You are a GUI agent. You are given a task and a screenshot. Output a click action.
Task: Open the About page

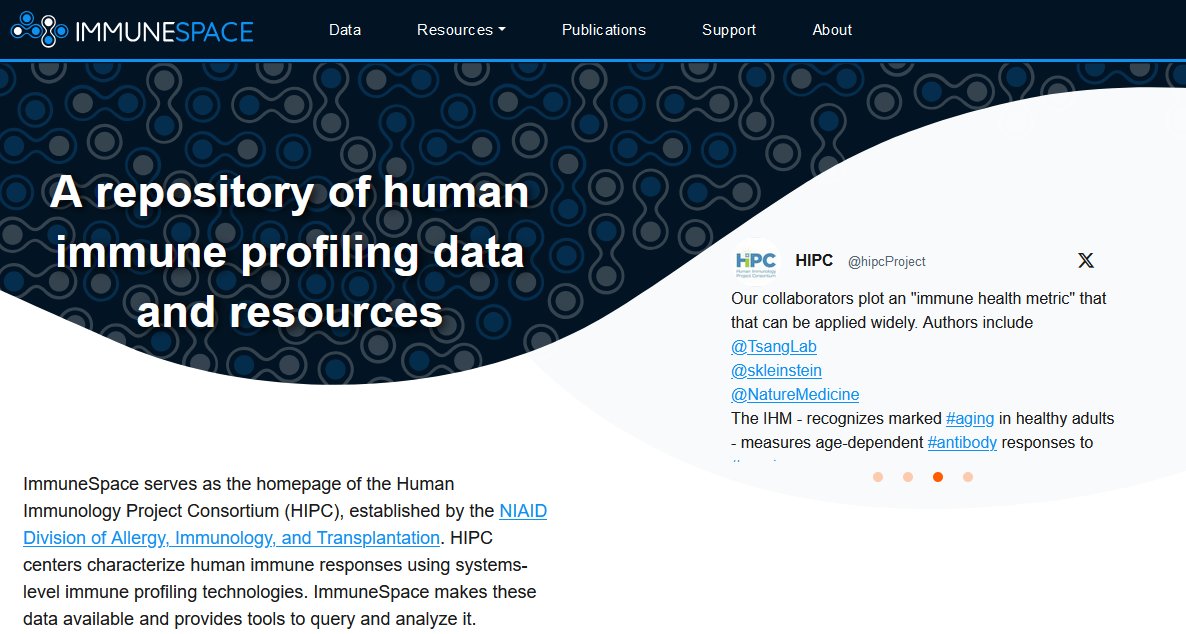(x=832, y=30)
